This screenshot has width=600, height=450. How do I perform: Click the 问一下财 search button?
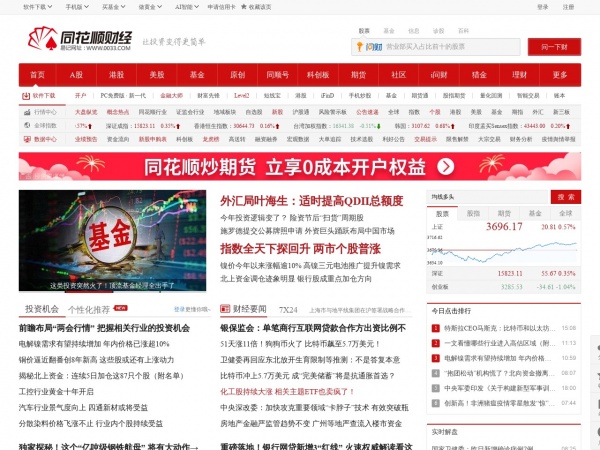point(554,47)
